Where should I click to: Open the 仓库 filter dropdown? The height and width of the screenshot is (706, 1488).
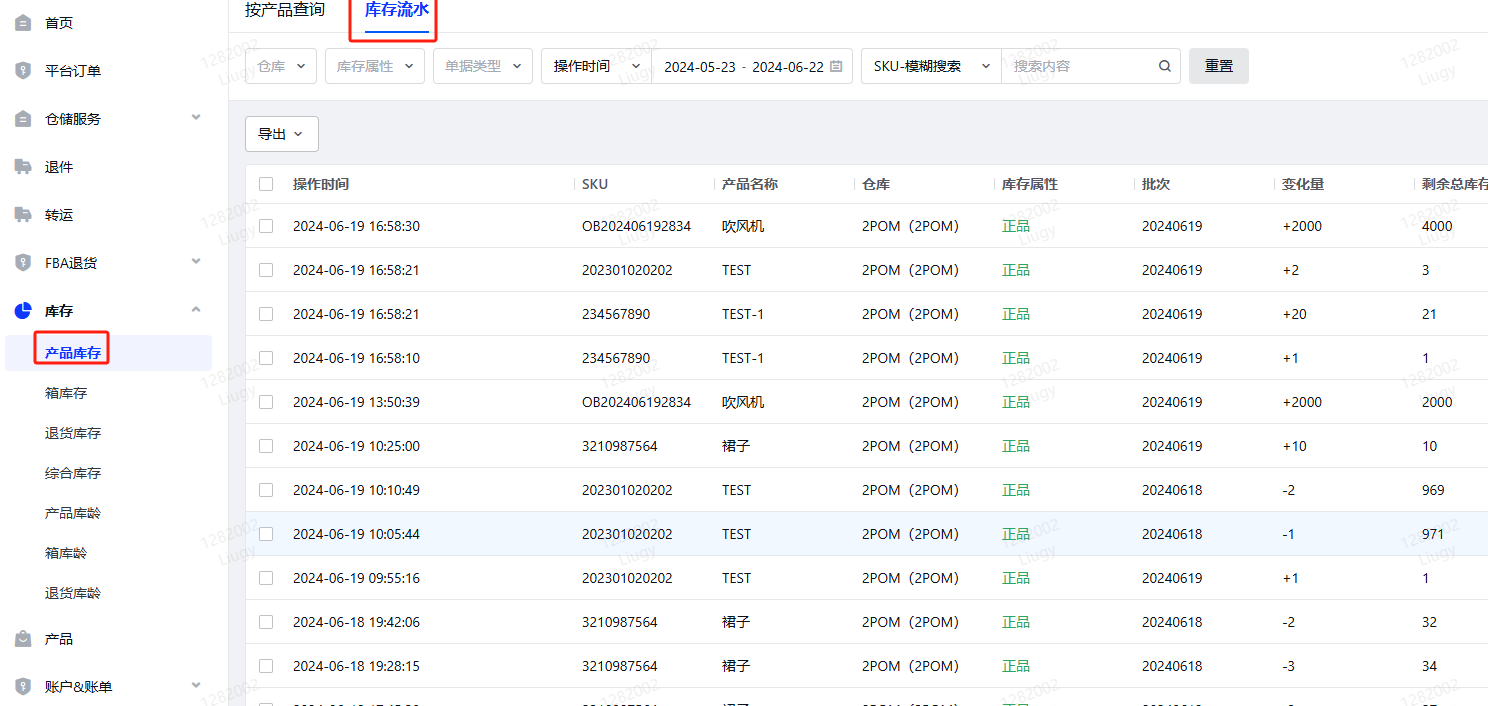(x=281, y=66)
